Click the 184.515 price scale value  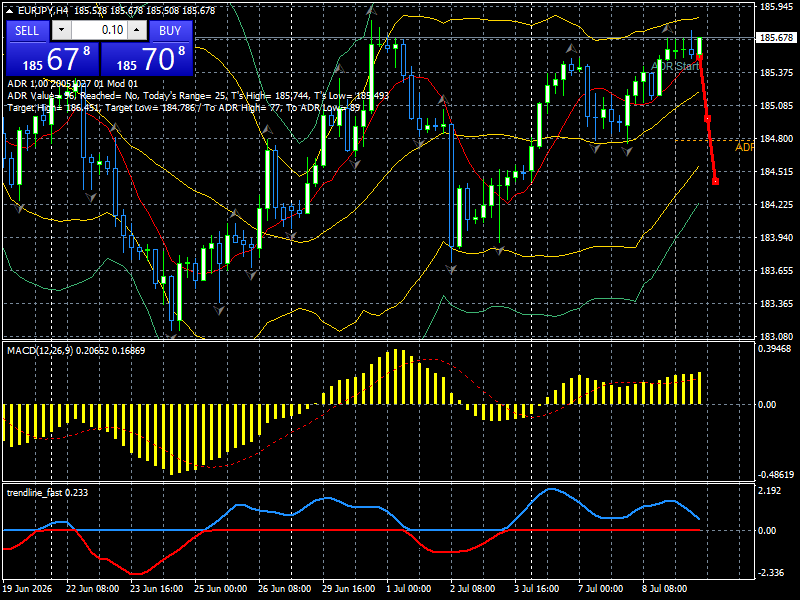point(777,171)
